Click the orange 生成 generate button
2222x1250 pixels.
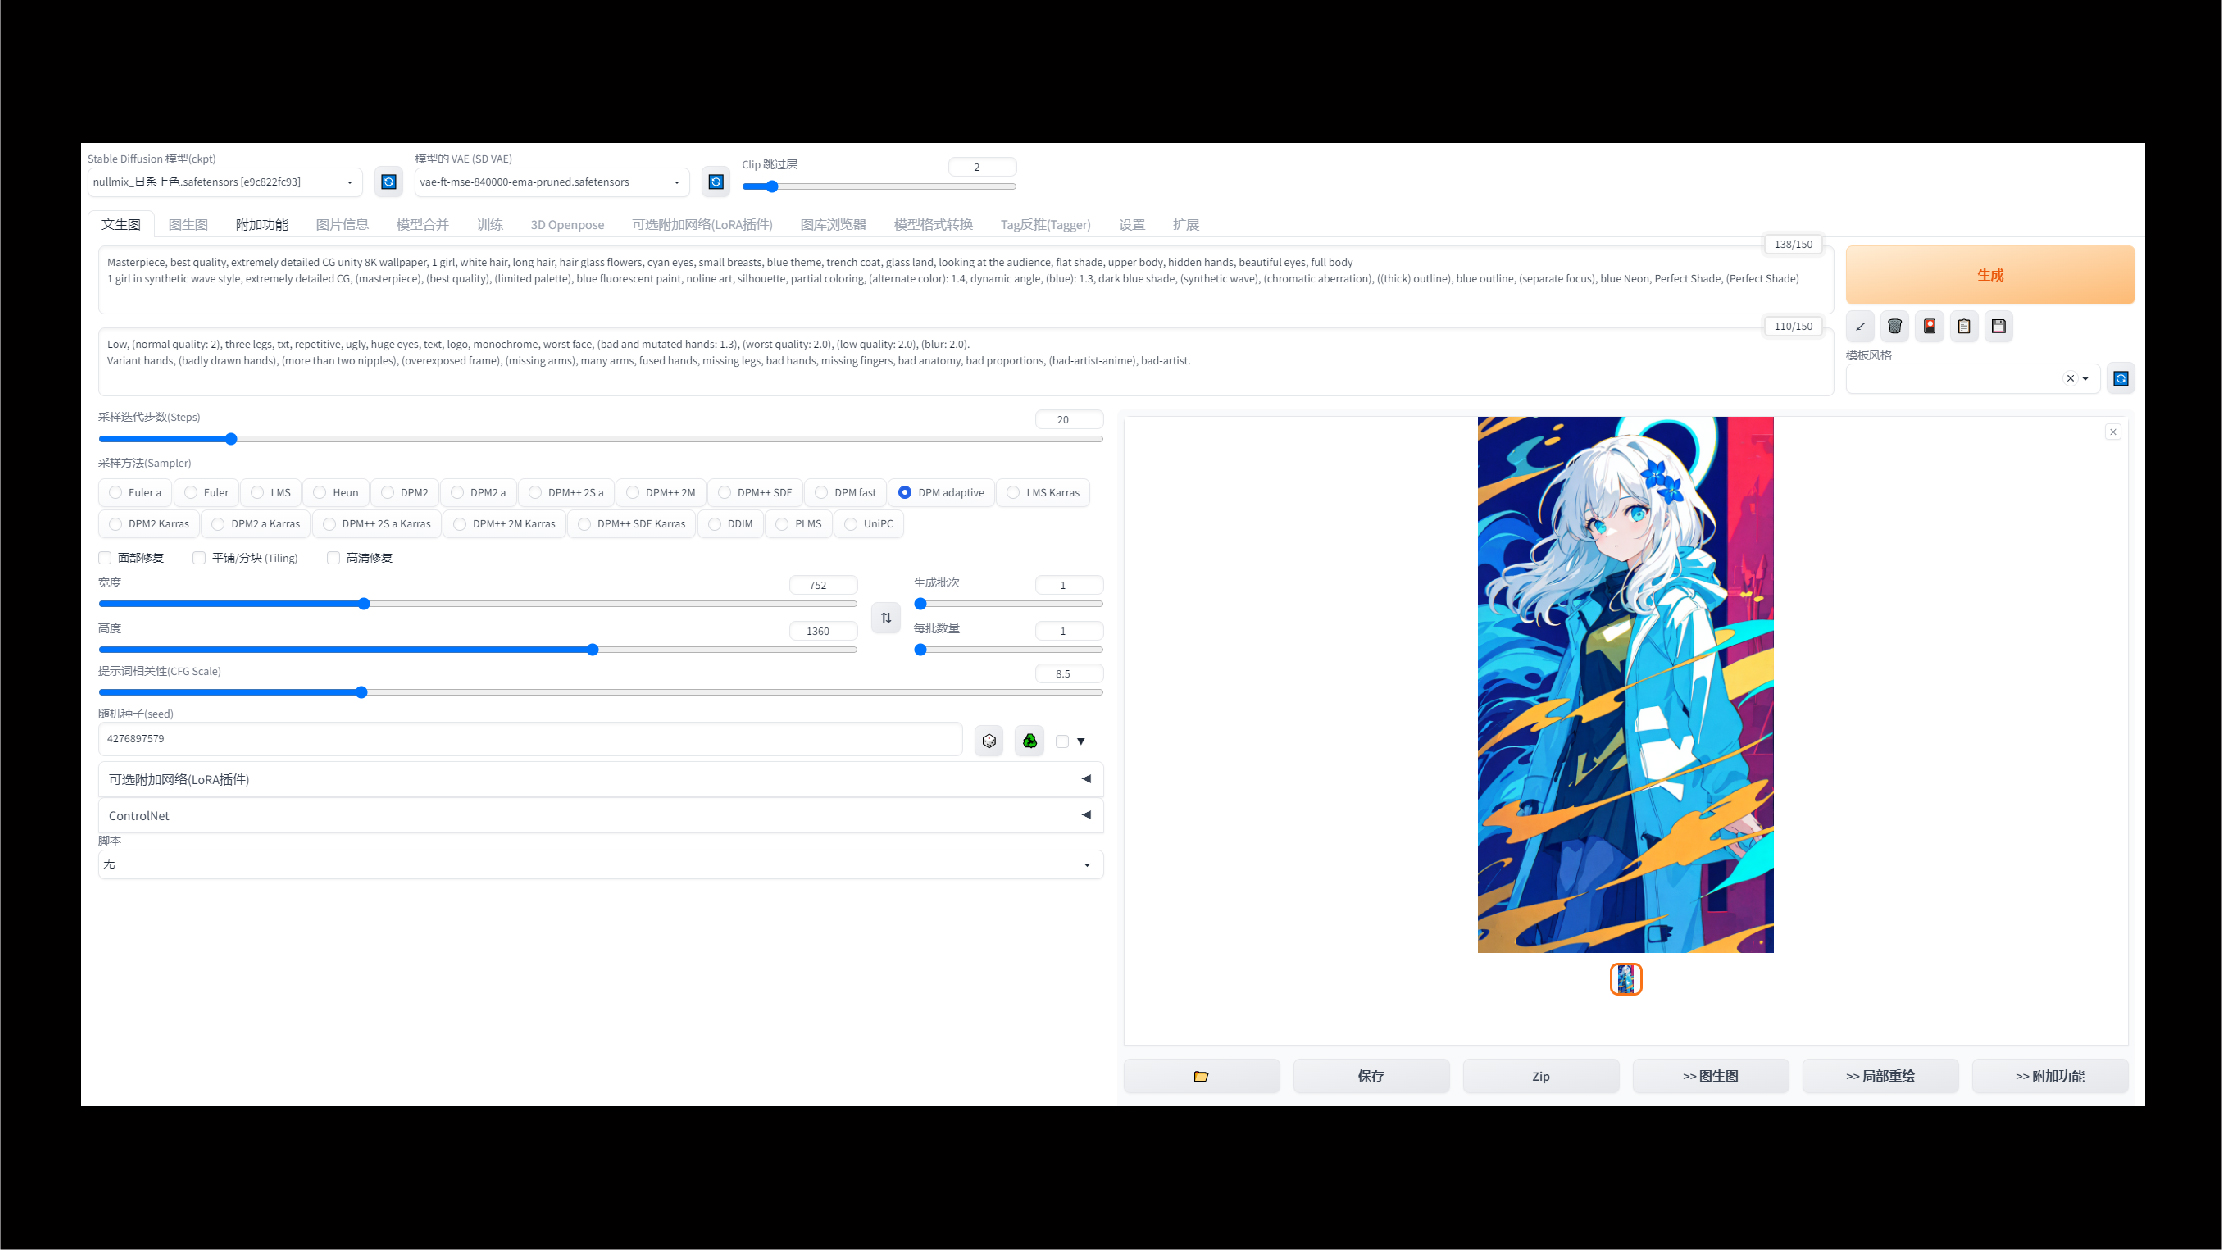(1989, 275)
